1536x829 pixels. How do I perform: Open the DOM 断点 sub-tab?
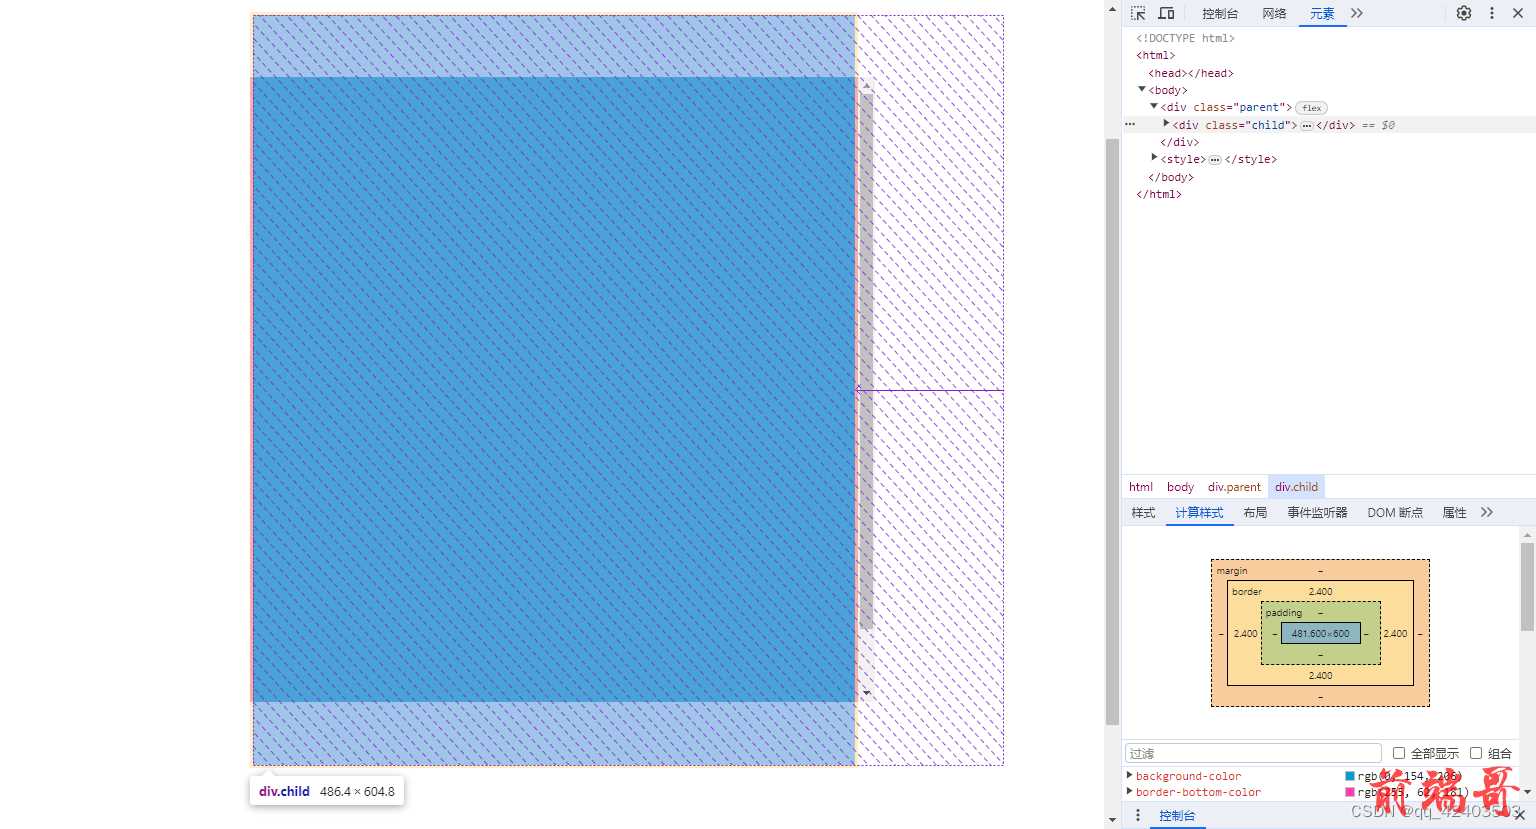click(1395, 513)
